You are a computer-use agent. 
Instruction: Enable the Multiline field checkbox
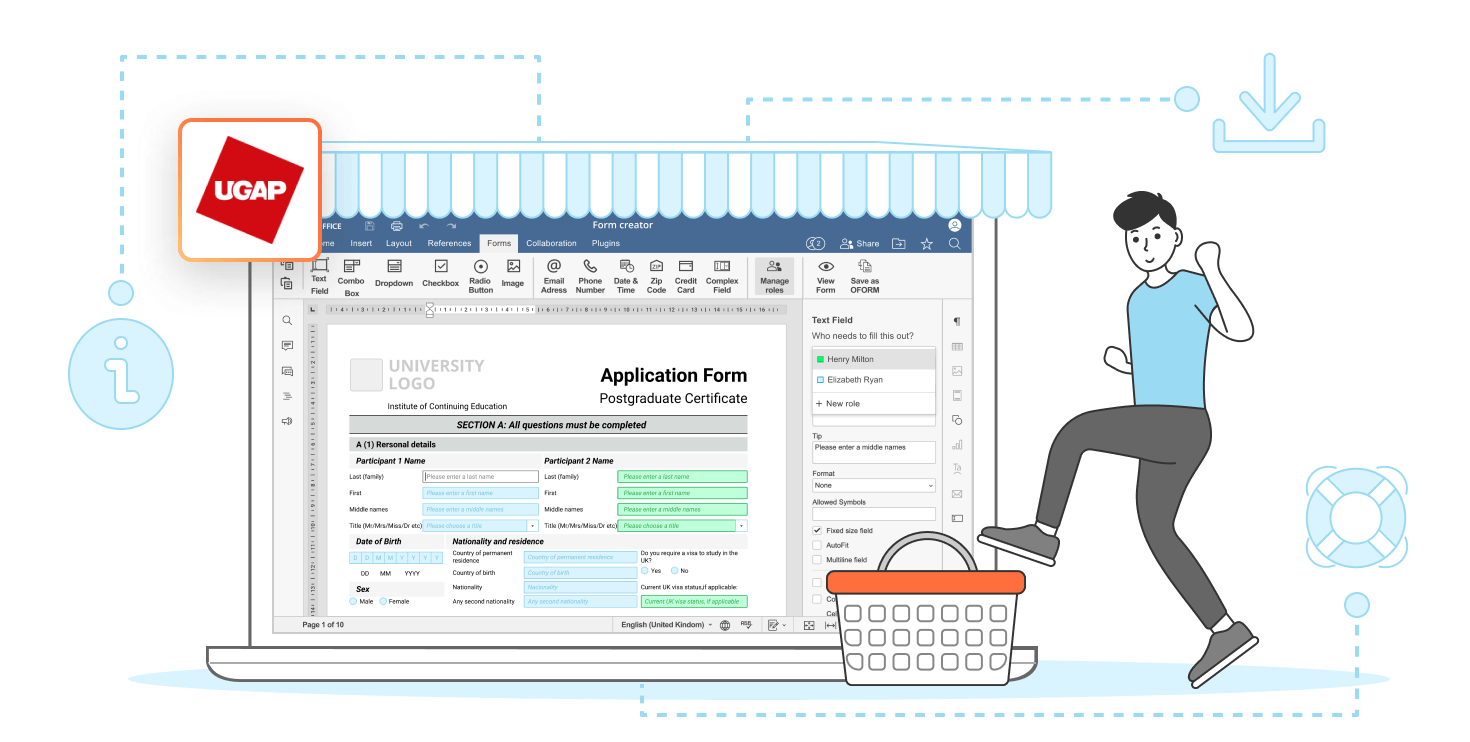(x=817, y=560)
